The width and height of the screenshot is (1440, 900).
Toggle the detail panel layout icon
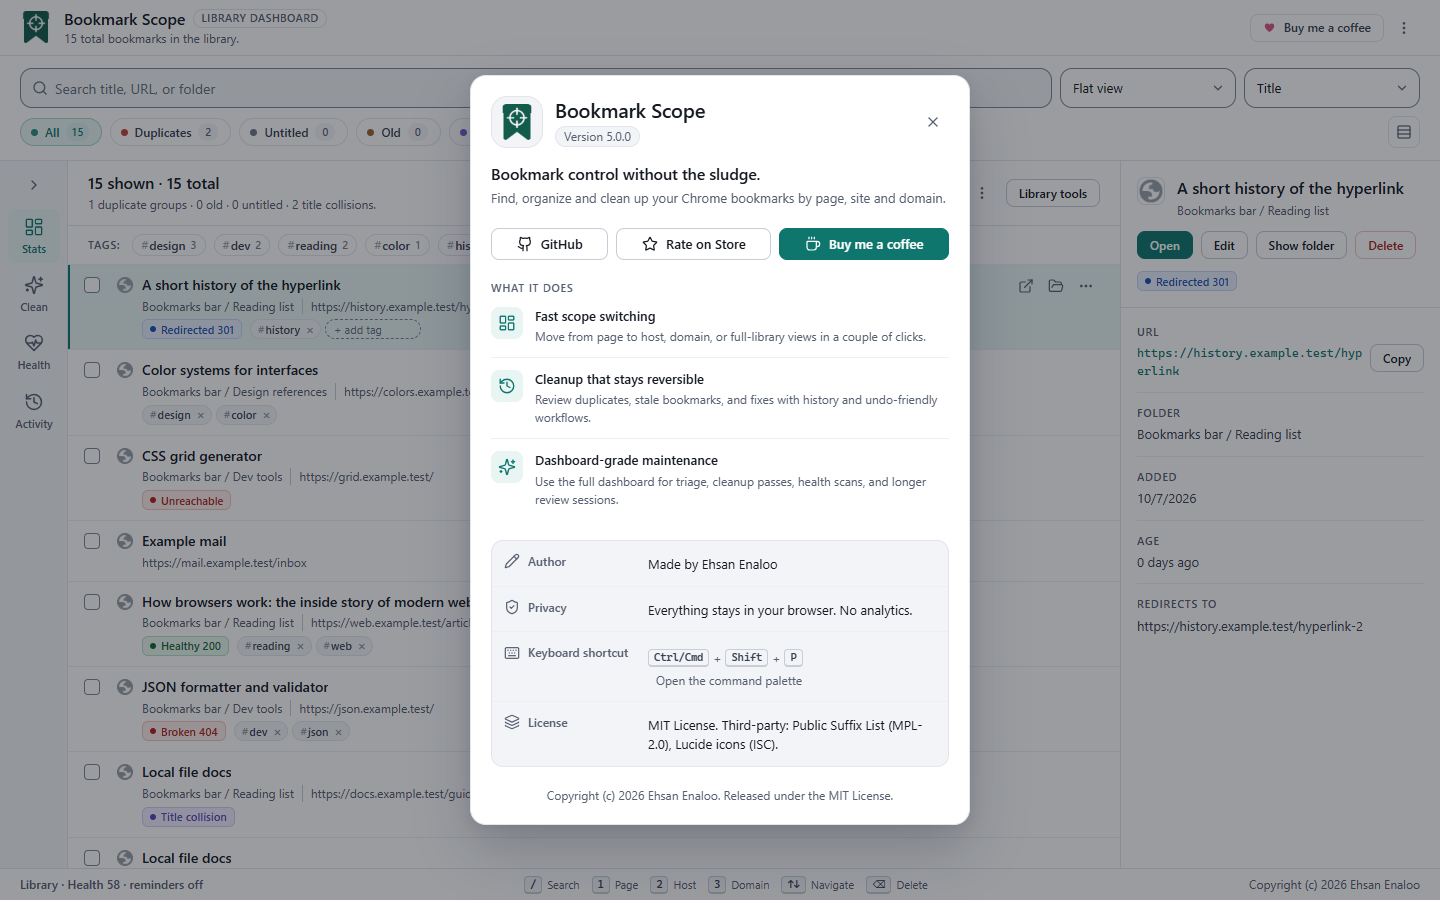click(1404, 132)
